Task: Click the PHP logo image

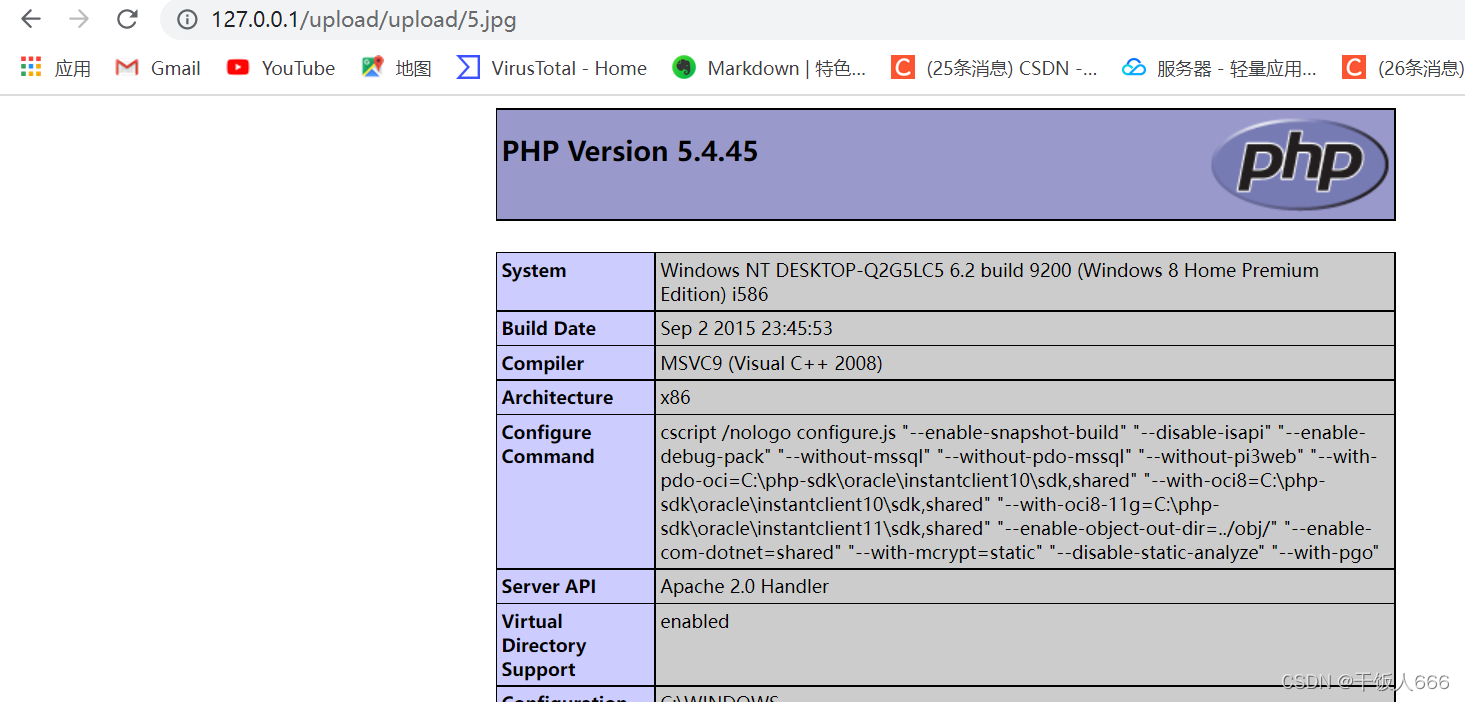Action: (1300, 163)
